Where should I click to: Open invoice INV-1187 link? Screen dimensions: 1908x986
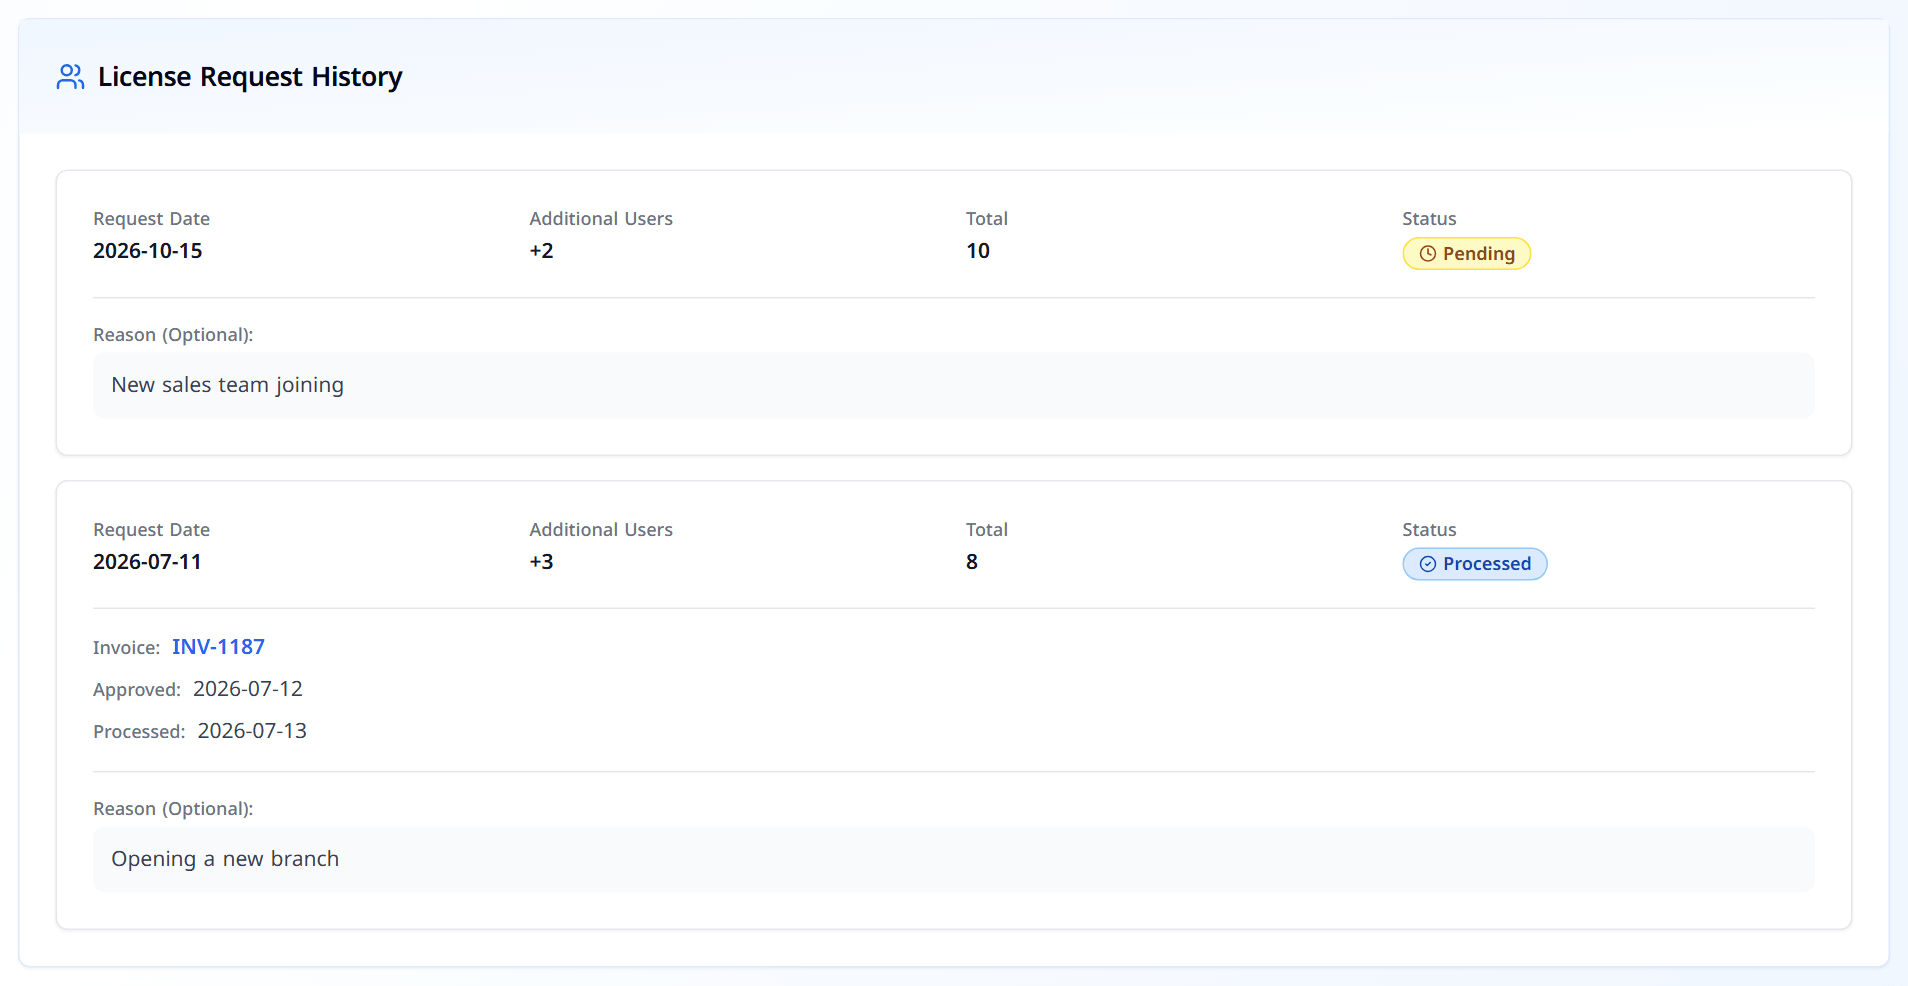tap(218, 647)
